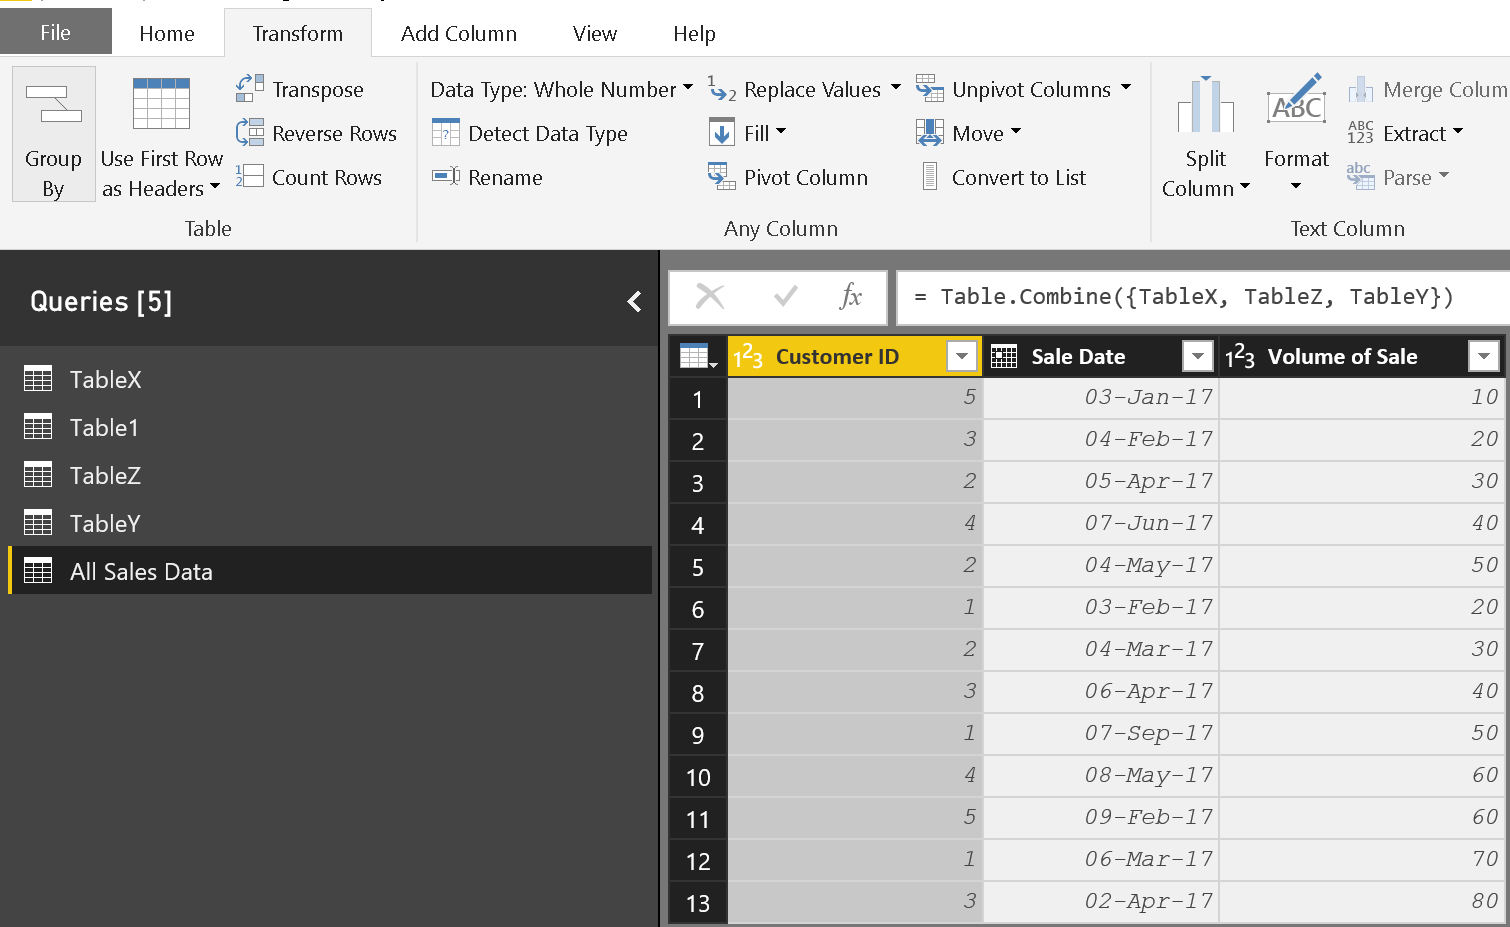The width and height of the screenshot is (1510, 927).
Task: Expand the Fill options dropdown
Action: coord(780,132)
